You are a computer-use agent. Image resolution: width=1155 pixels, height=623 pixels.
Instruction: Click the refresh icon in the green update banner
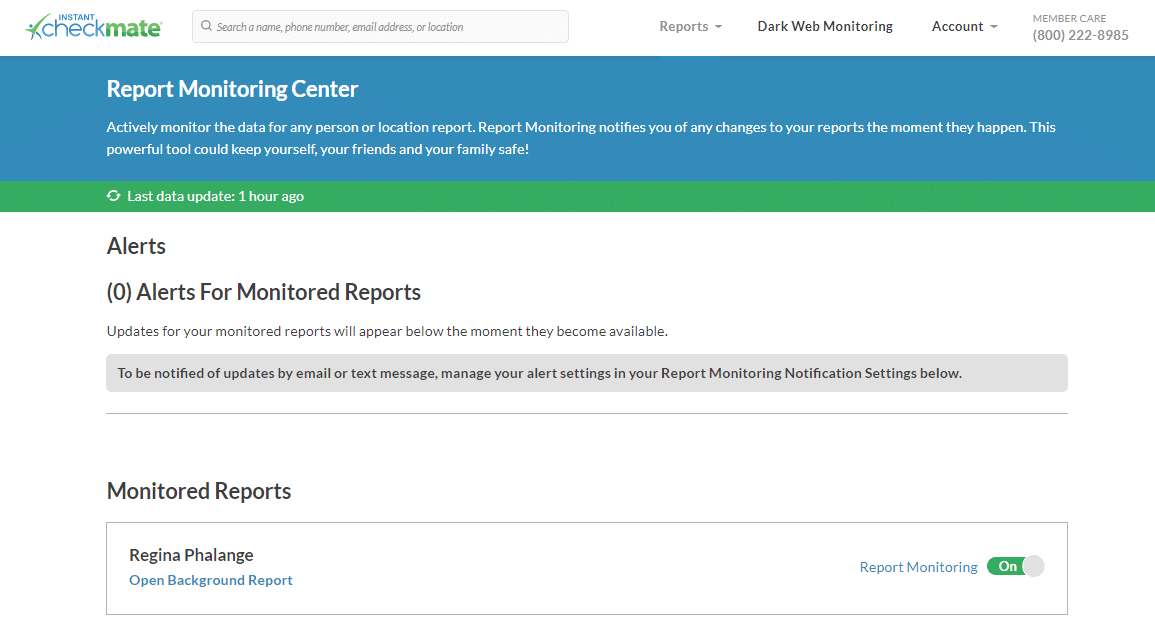(x=113, y=196)
